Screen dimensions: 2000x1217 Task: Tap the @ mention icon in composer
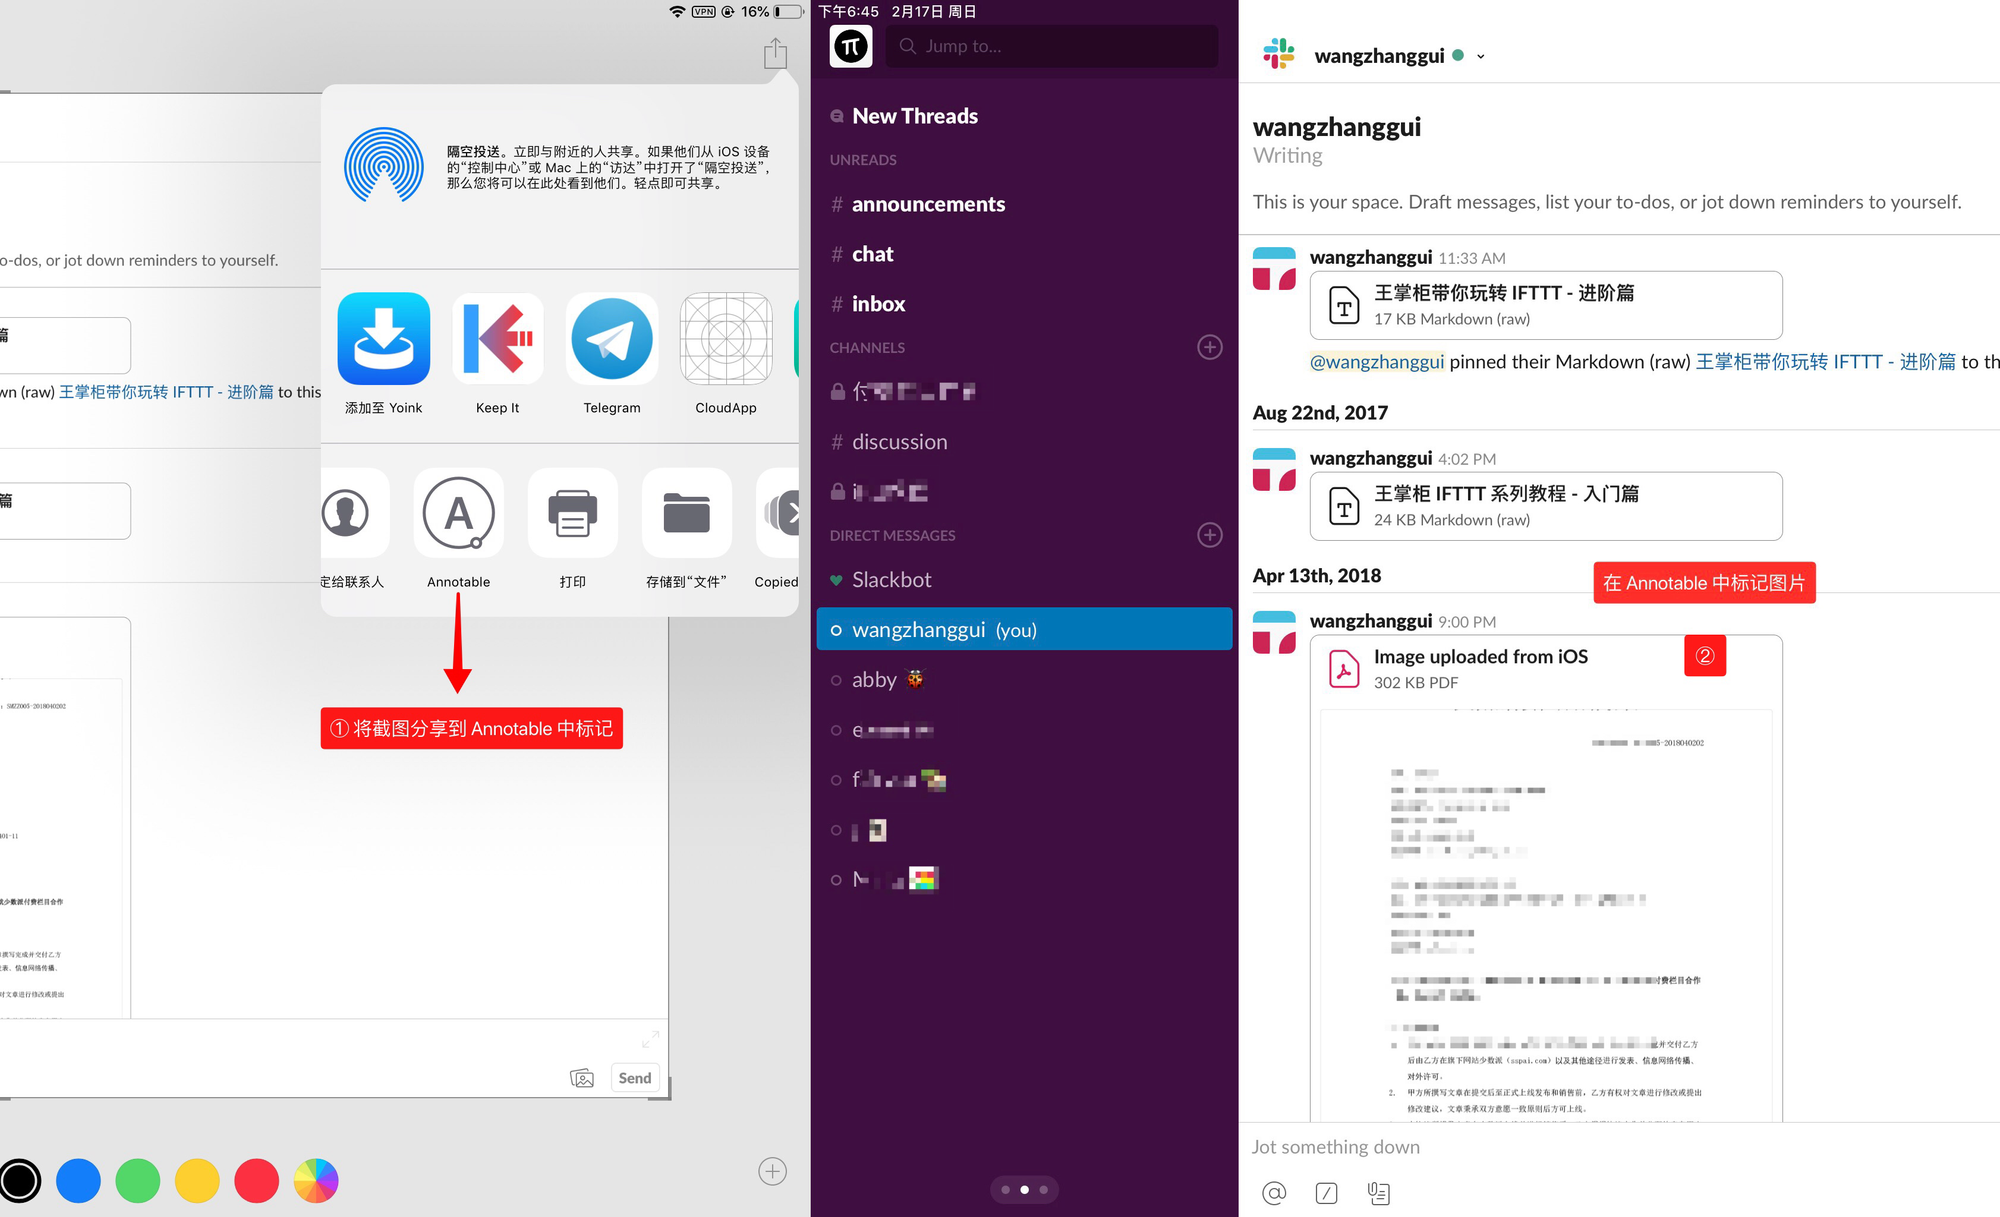point(1274,1193)
